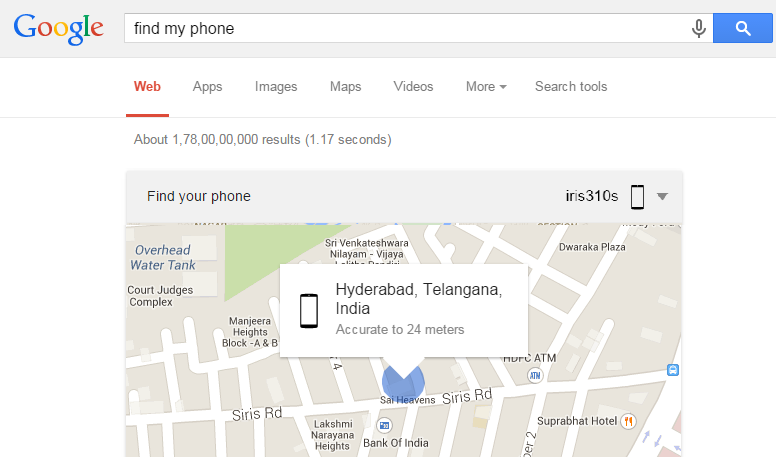This screenshot has width=776, height=457.
Task: Click the Lakshmi Narayana Heights label
Action: (333, 435)
